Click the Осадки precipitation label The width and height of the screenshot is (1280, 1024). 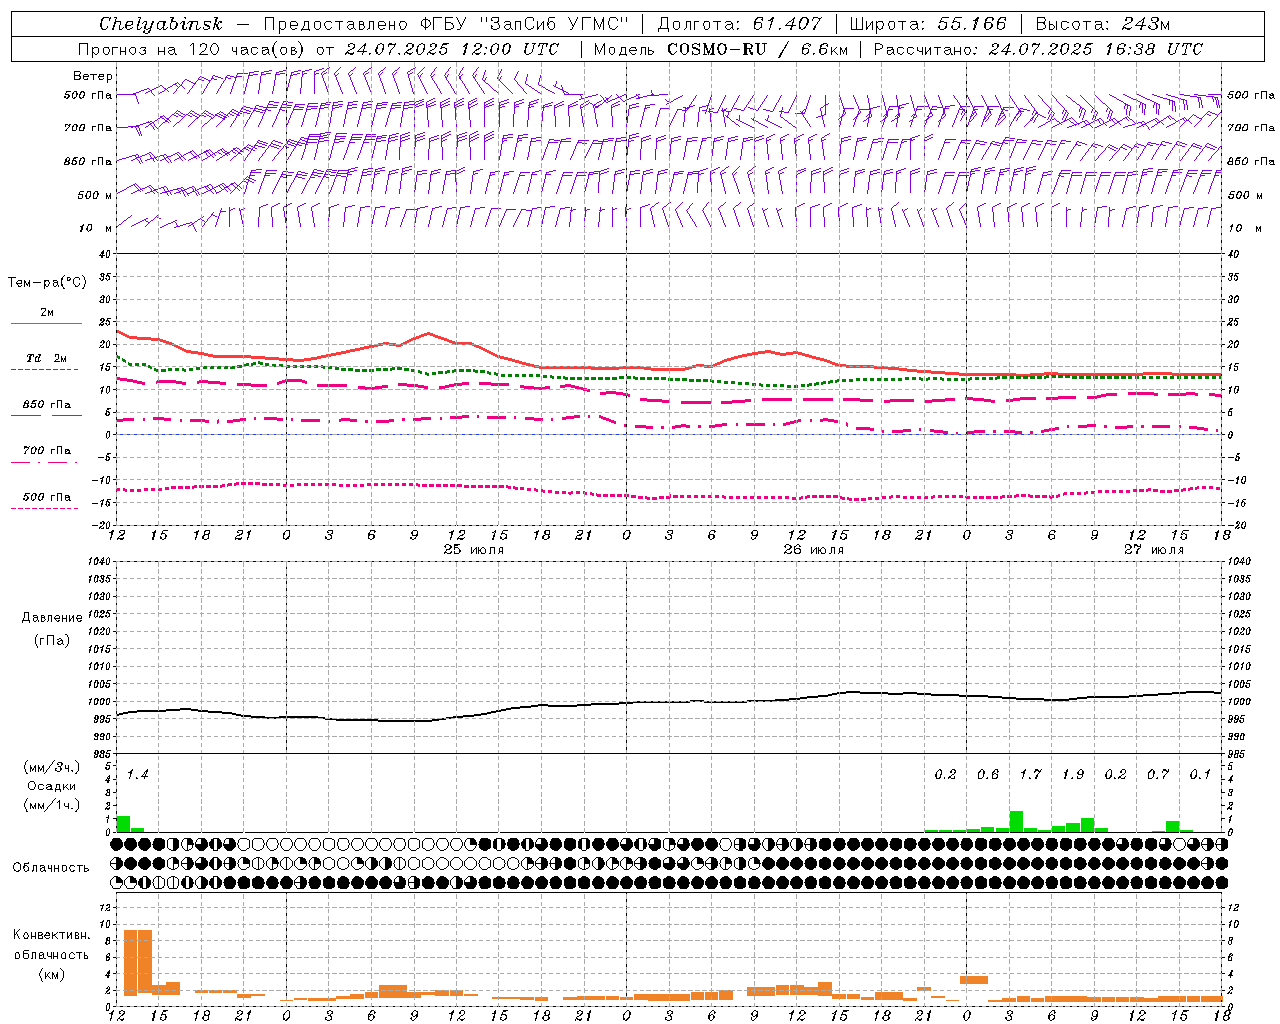pos(52,786)
